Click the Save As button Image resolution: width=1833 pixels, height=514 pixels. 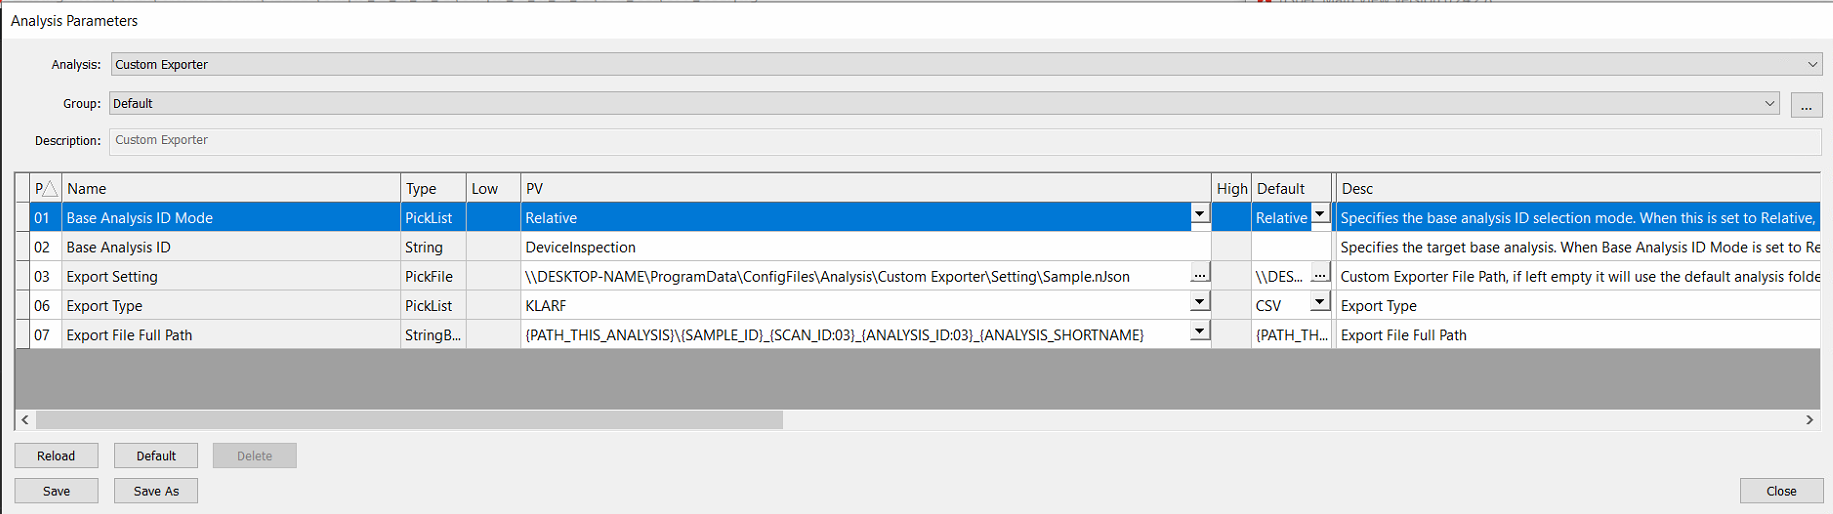tap(156, 491)
